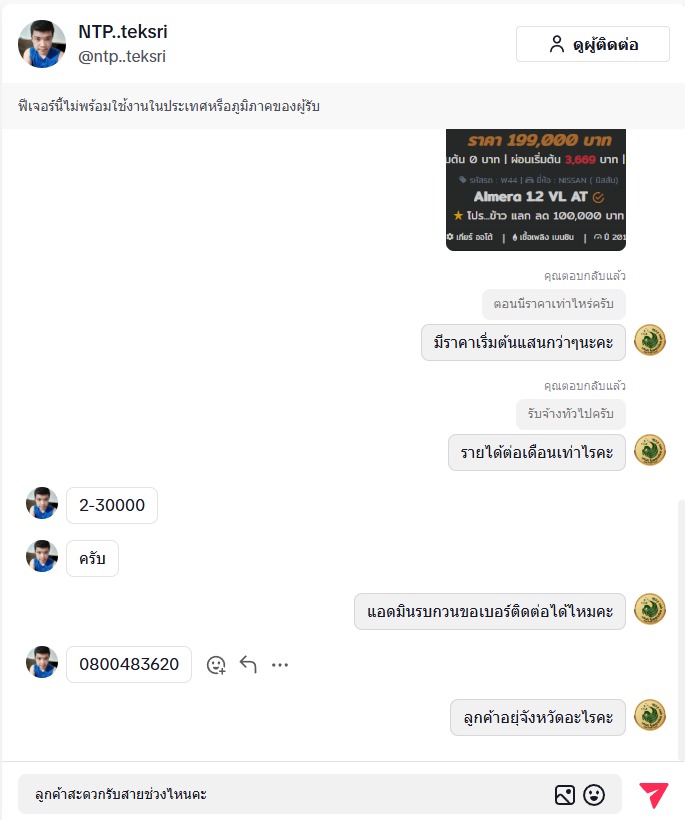
Task: Open the emoji picker in message box
Action: click(594, 795)
